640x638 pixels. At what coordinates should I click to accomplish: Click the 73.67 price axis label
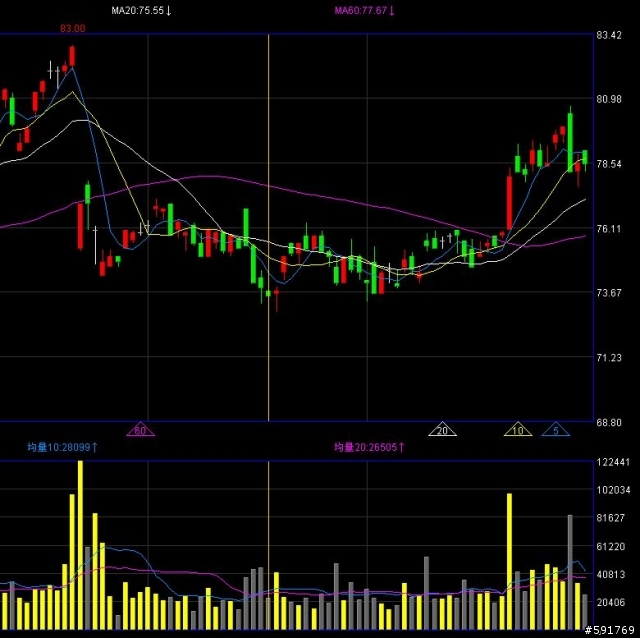(x=609, y=293)
